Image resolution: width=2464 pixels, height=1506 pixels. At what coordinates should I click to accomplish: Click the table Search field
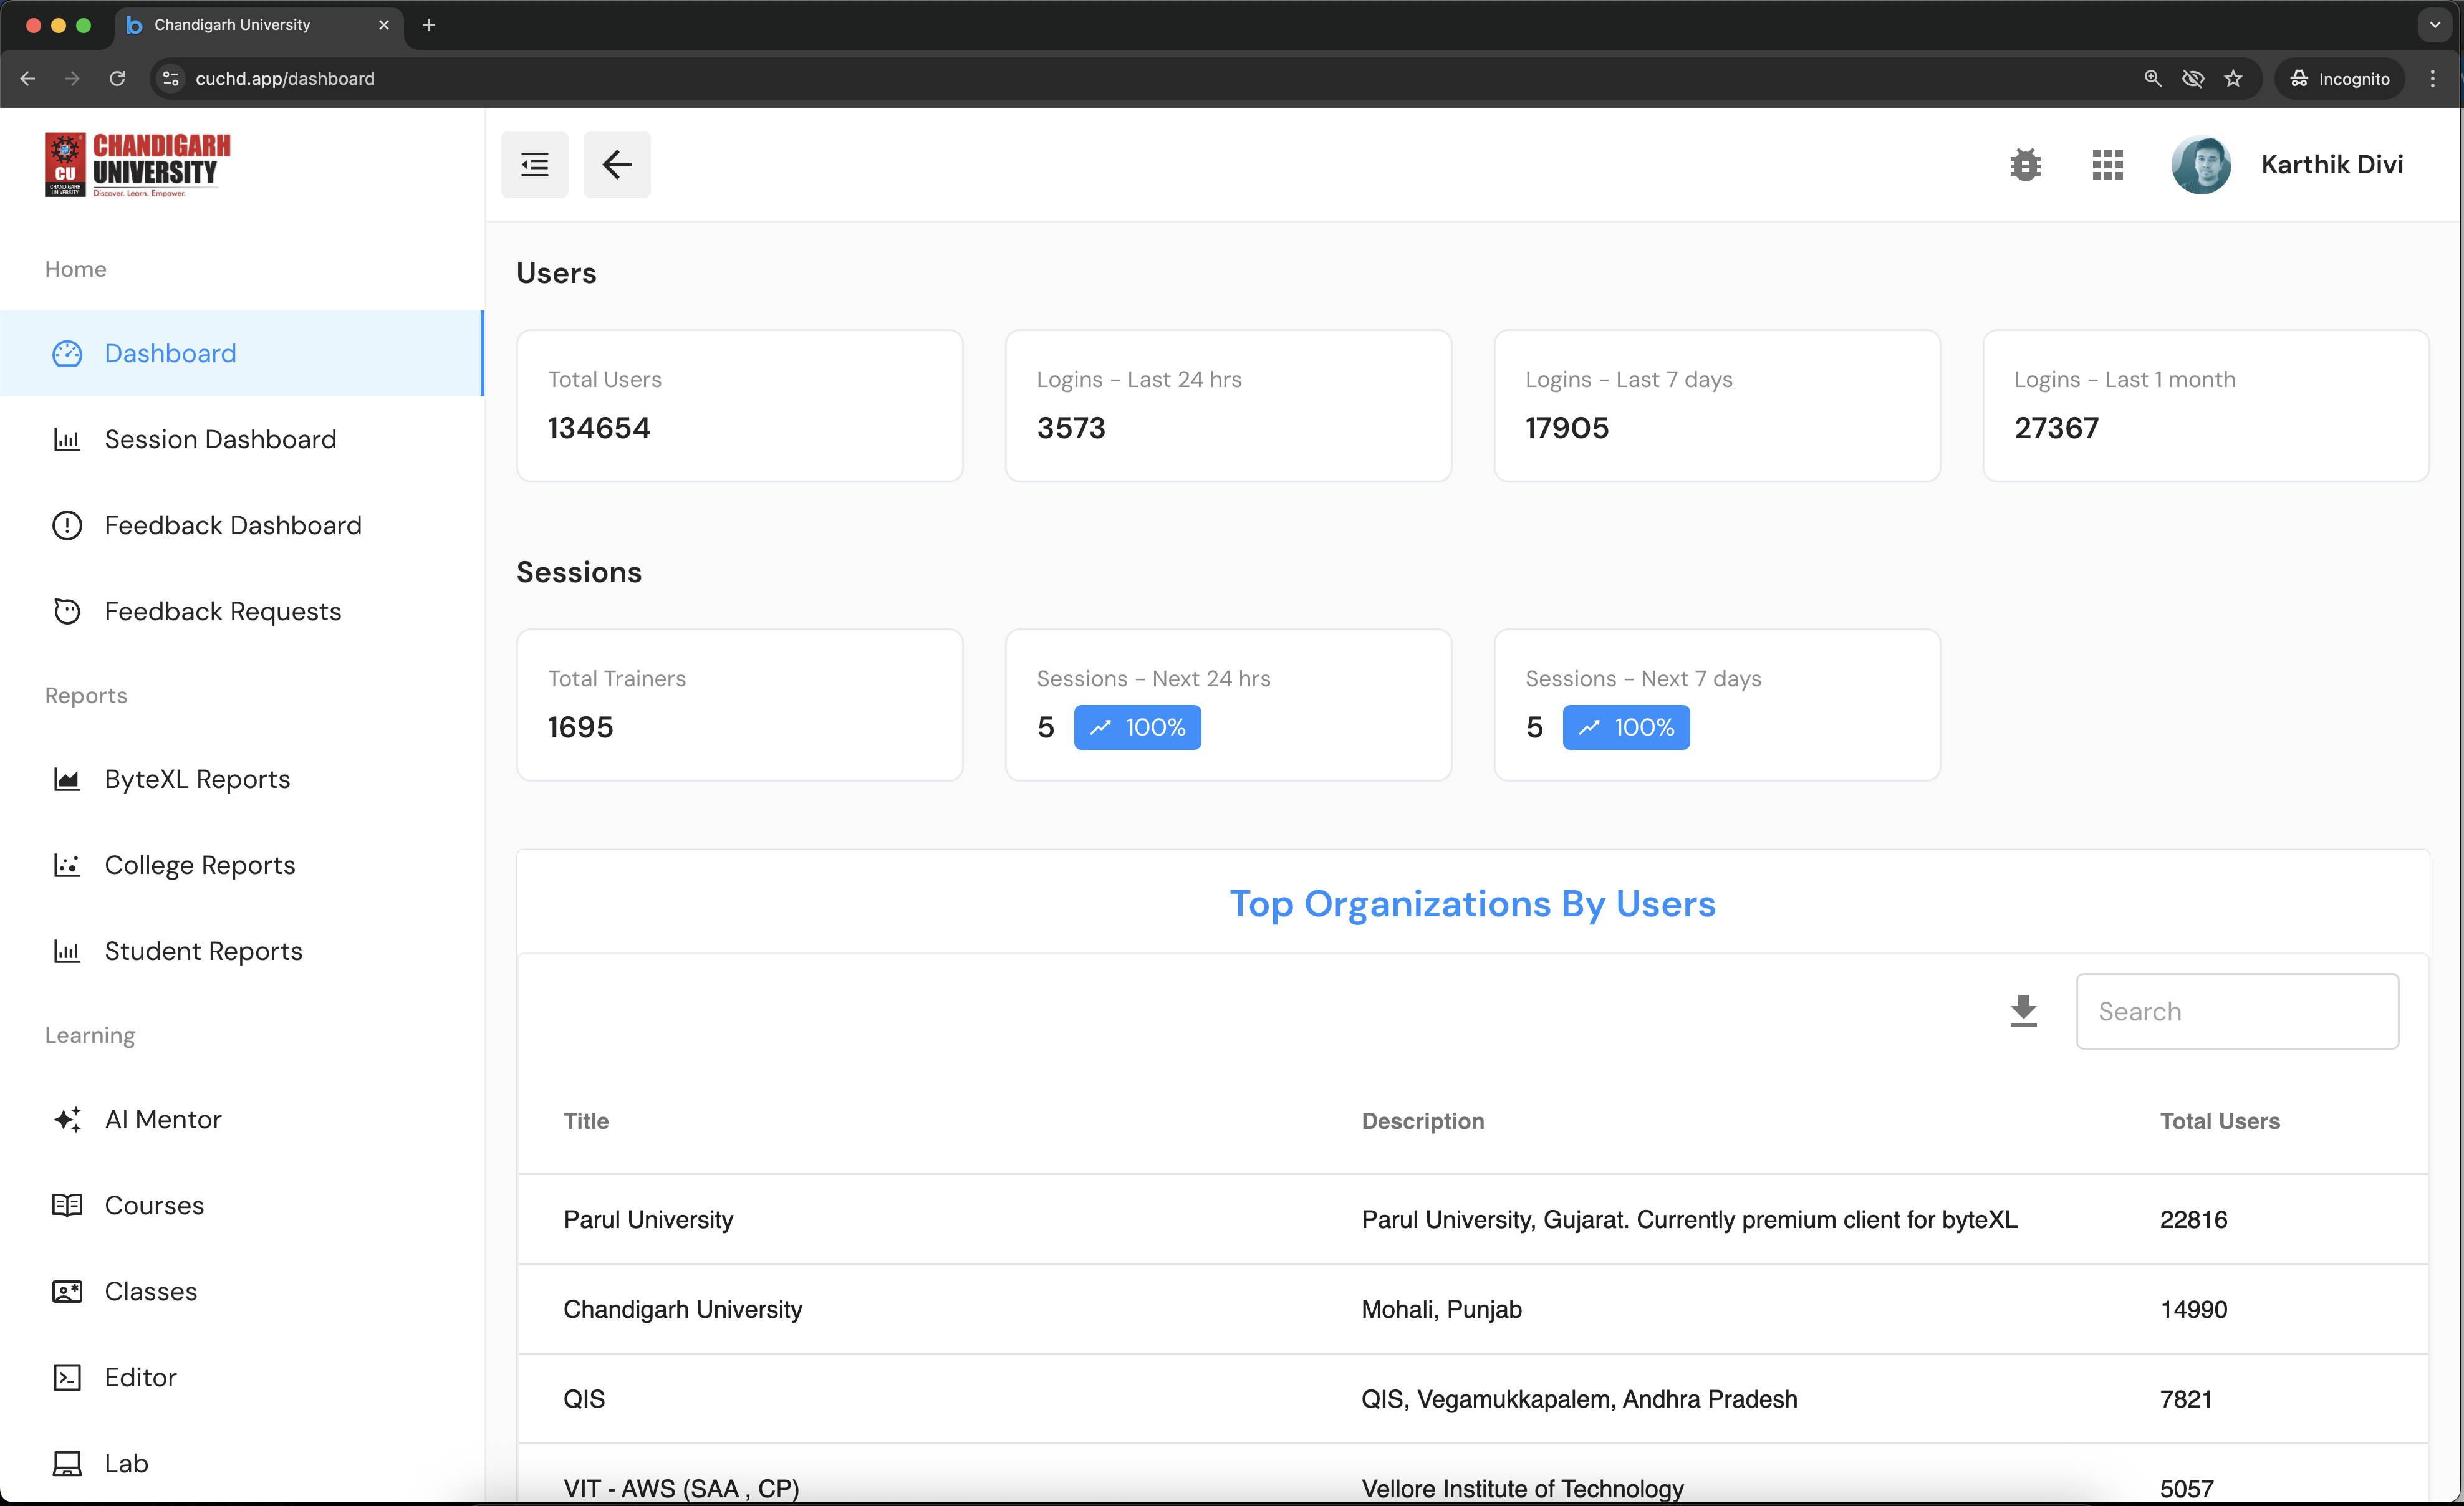point(2237,1011)
